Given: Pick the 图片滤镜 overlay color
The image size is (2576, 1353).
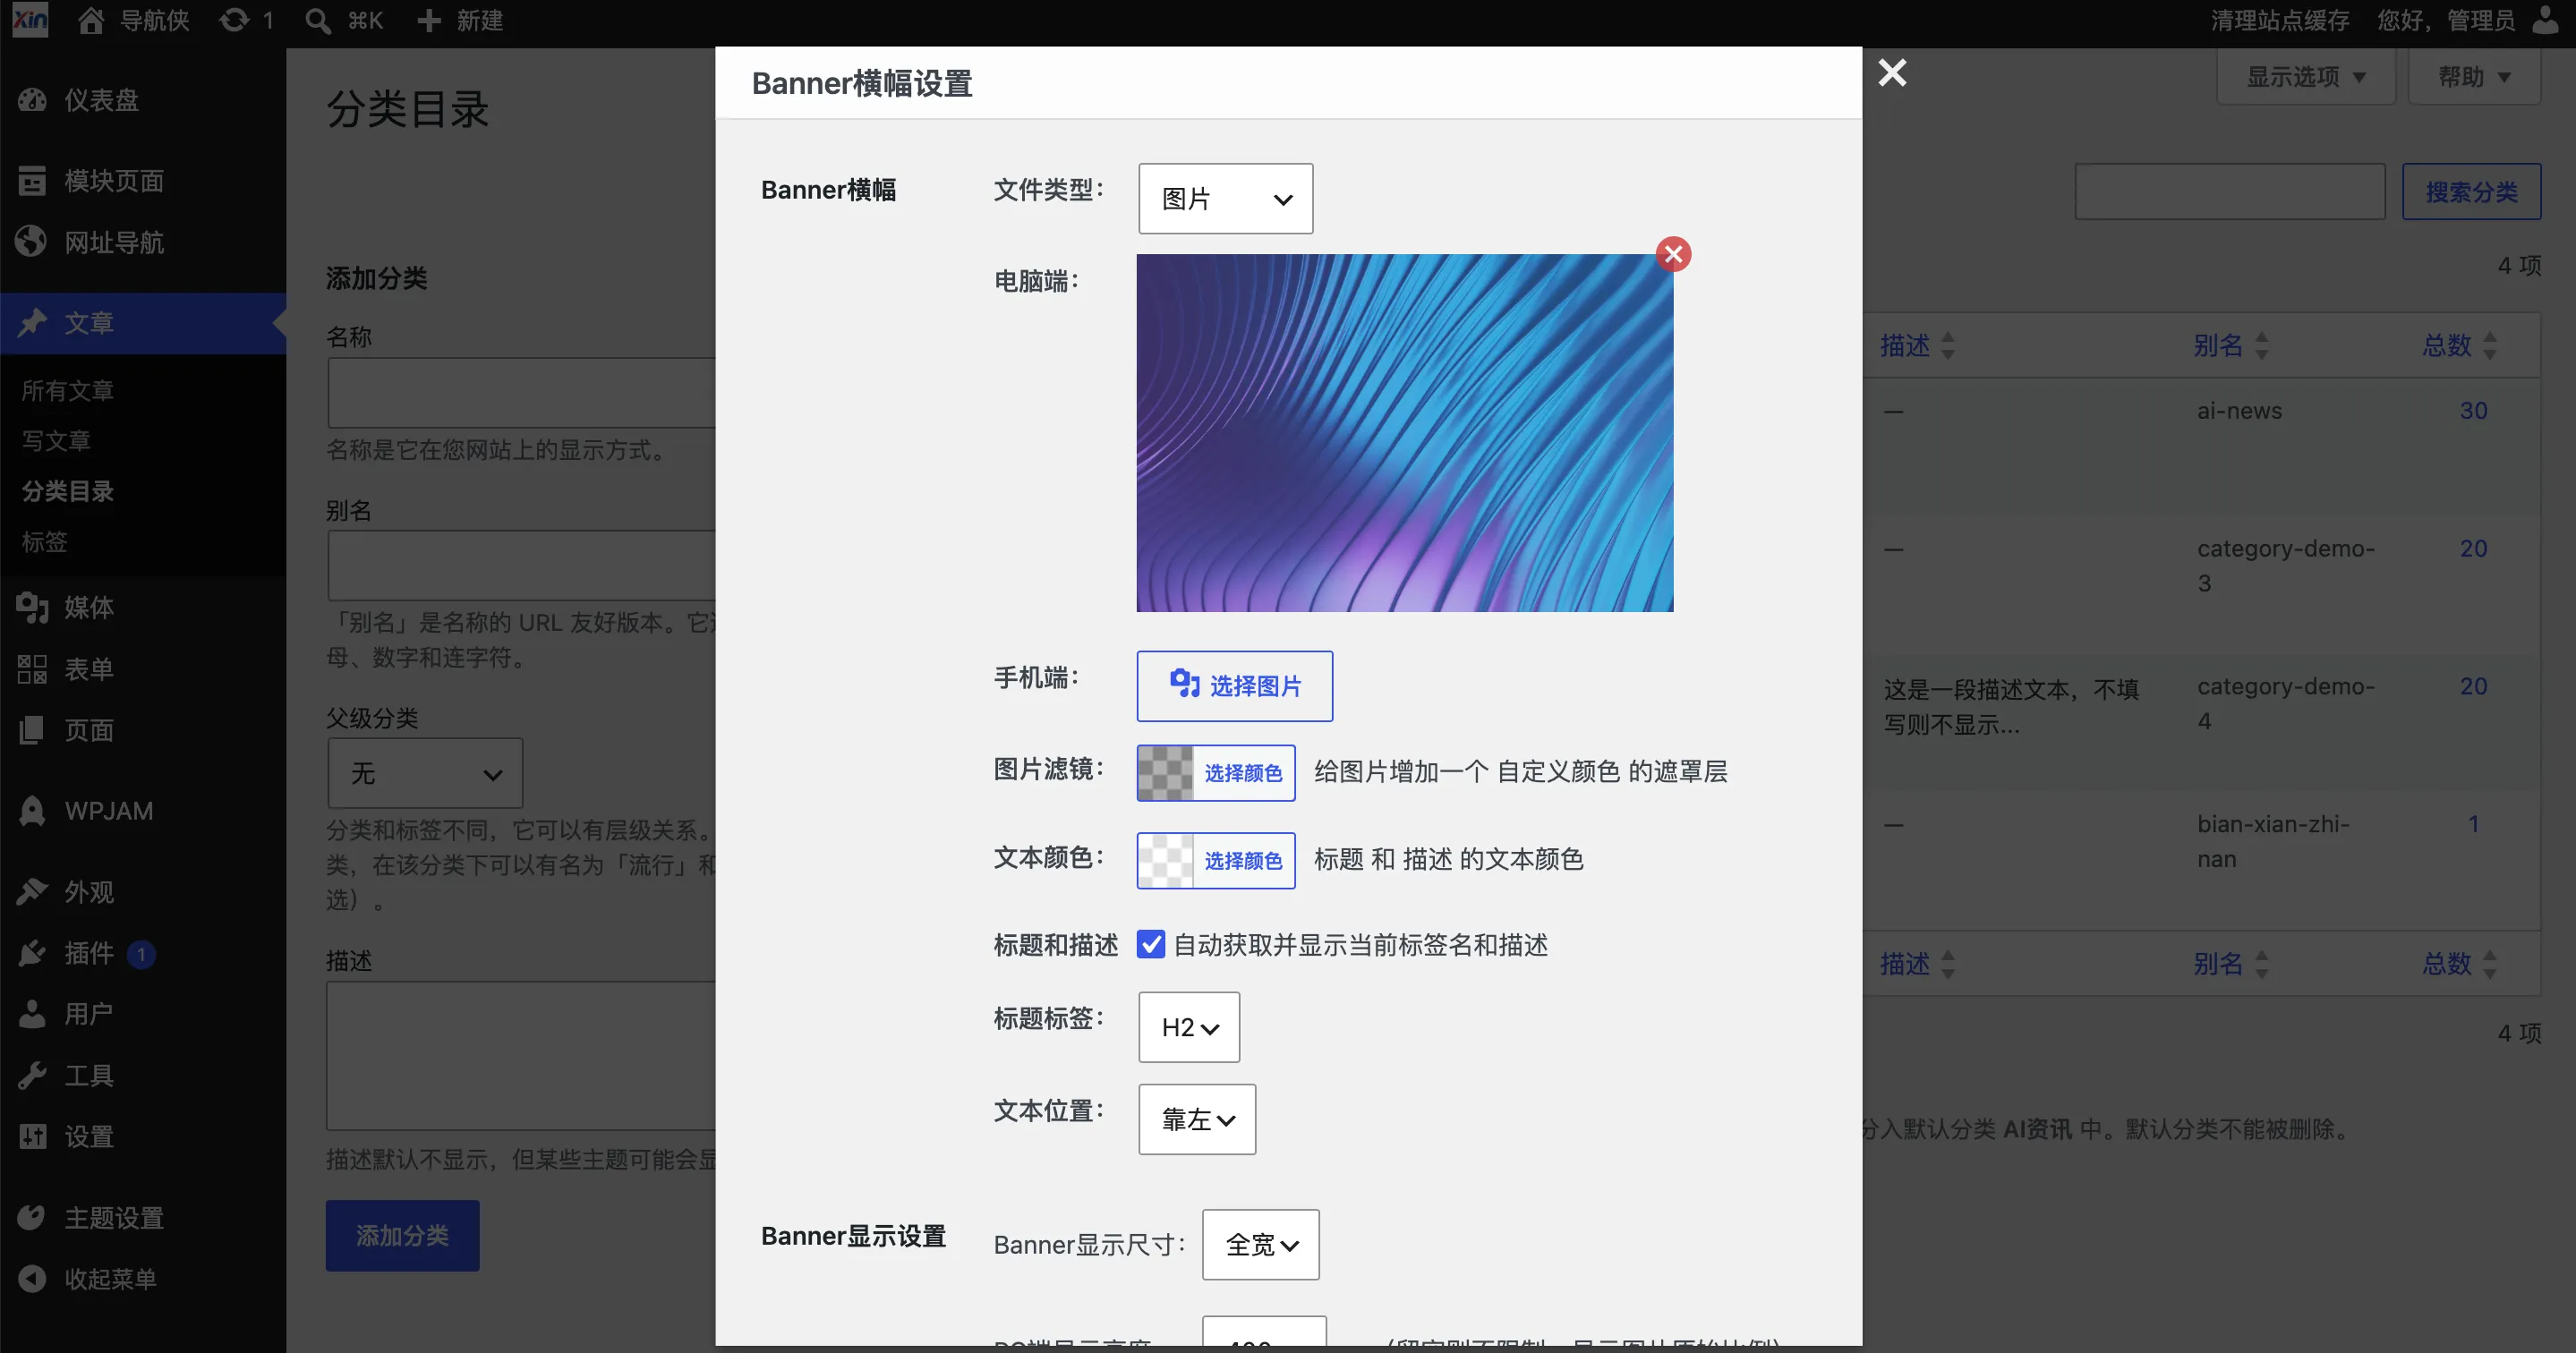Looking at the screenshot, I should click(1216, 773).
